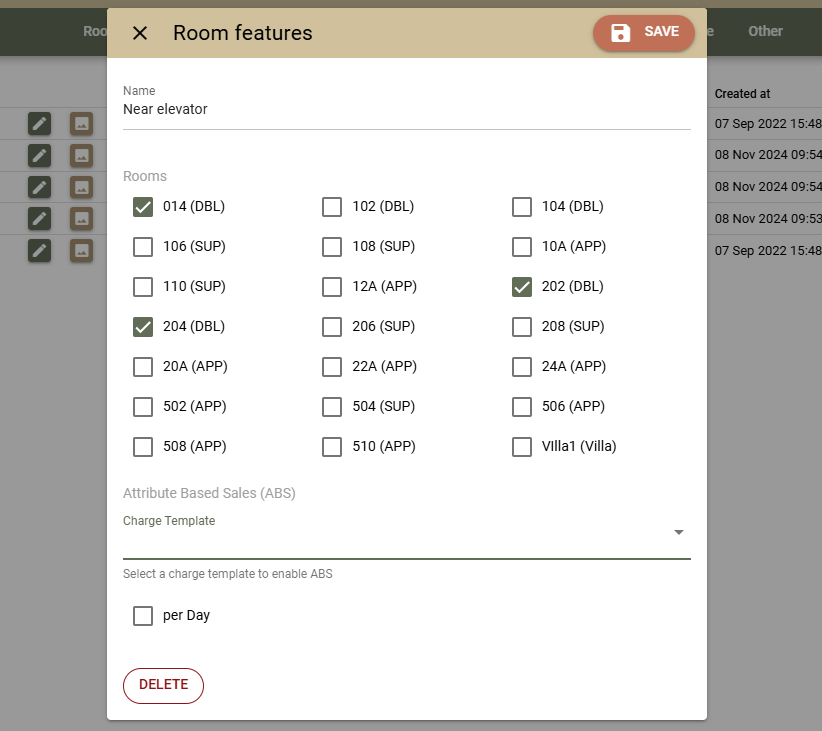Switch to the Other tab
The image size is (822, 731).
click(765, 31)
